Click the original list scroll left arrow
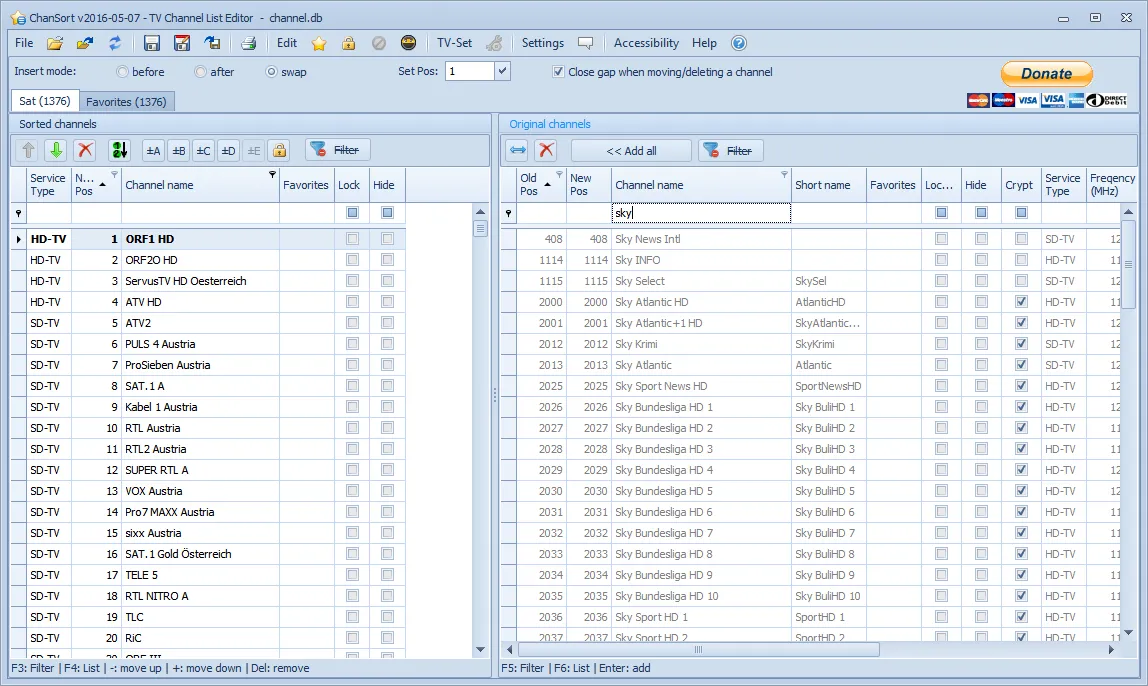This screenshot has height=686, width=1148. pos(510,649)
